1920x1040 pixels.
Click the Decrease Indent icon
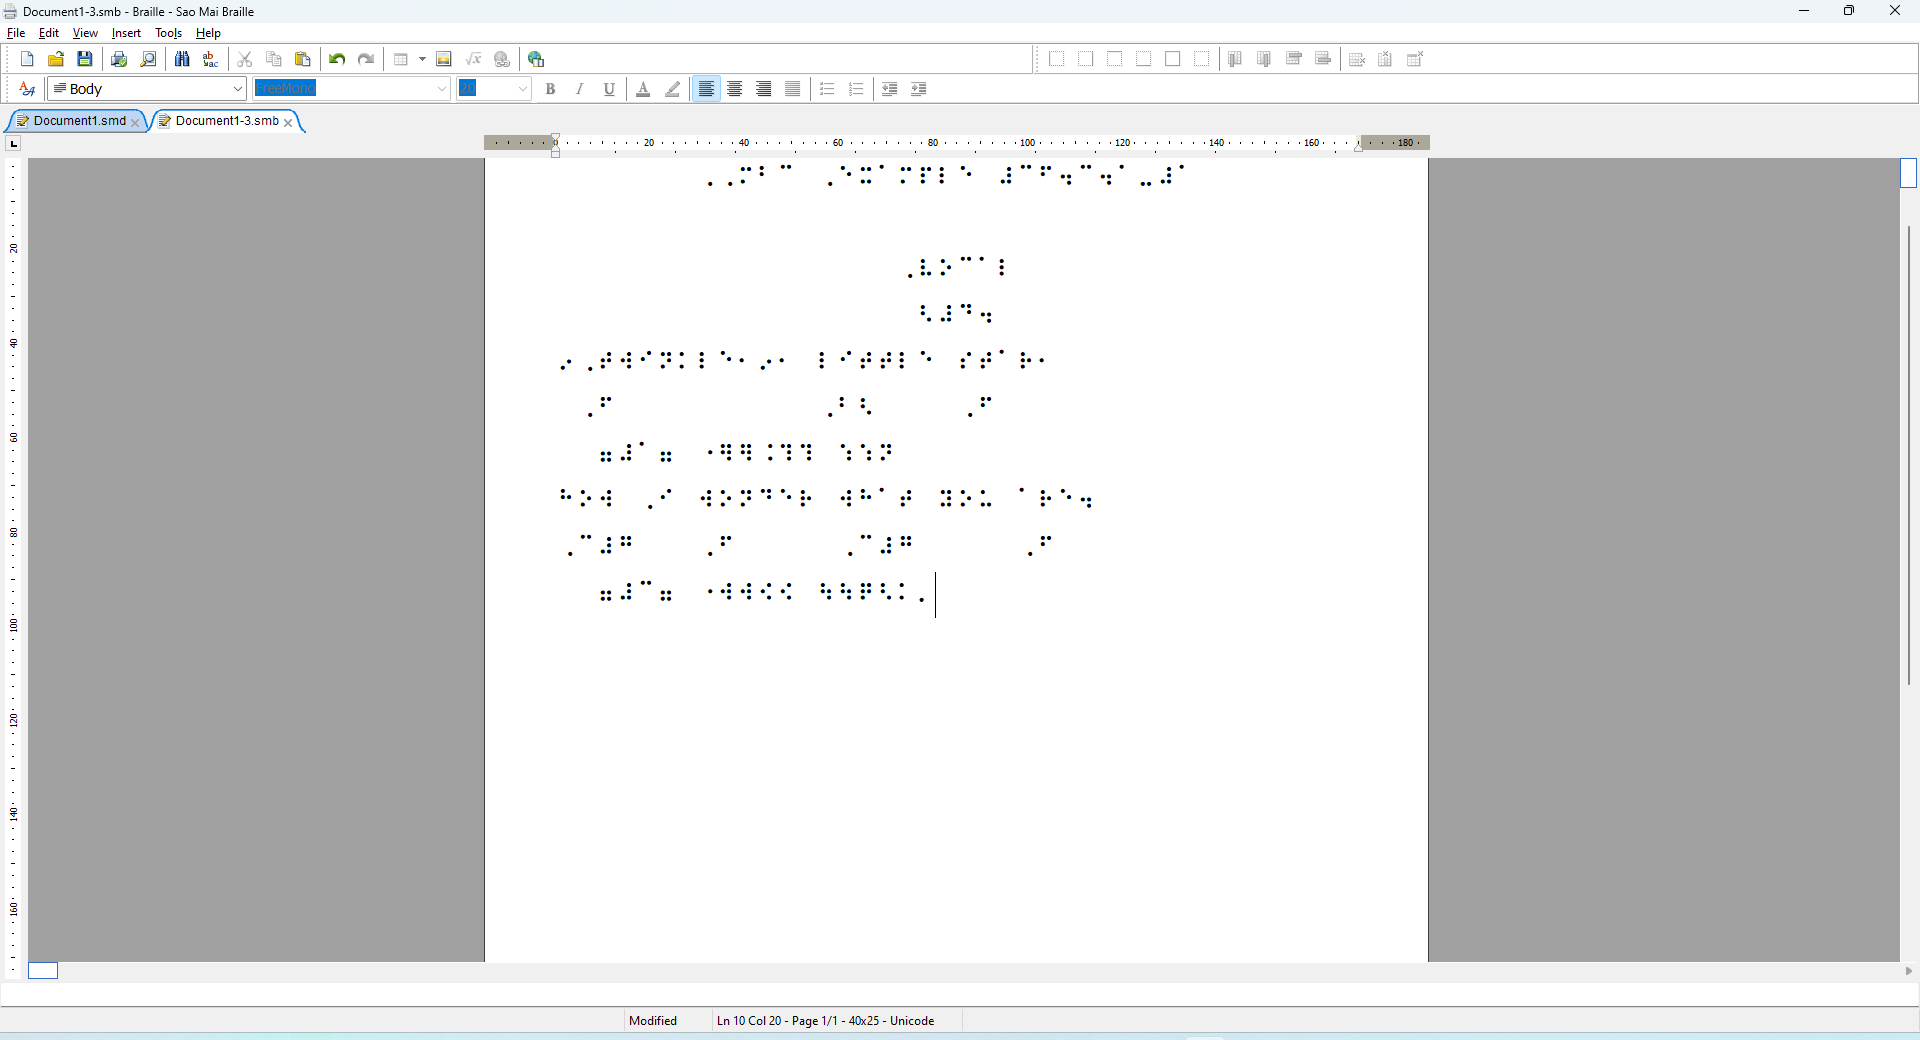tap(890, 89)
